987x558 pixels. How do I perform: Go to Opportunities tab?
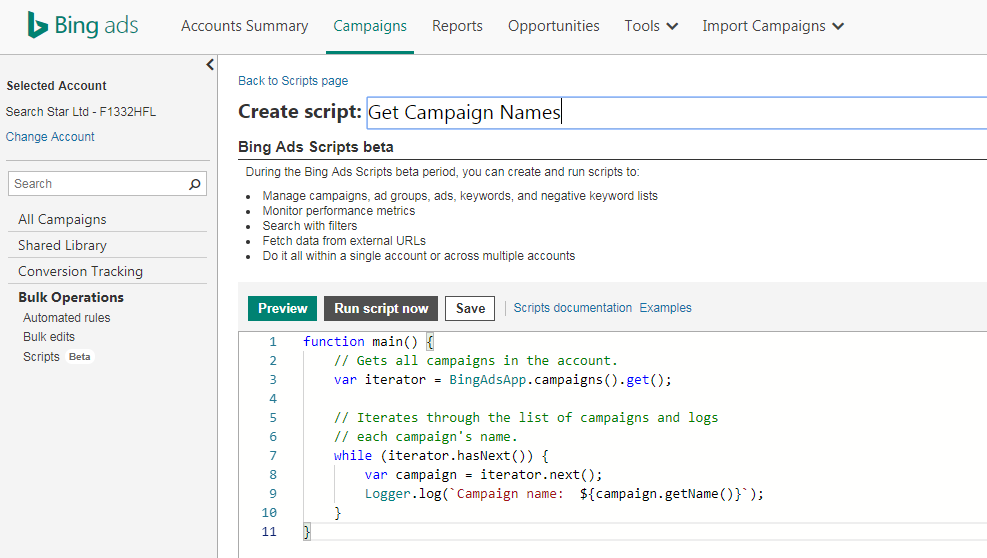tap(554, 26)
